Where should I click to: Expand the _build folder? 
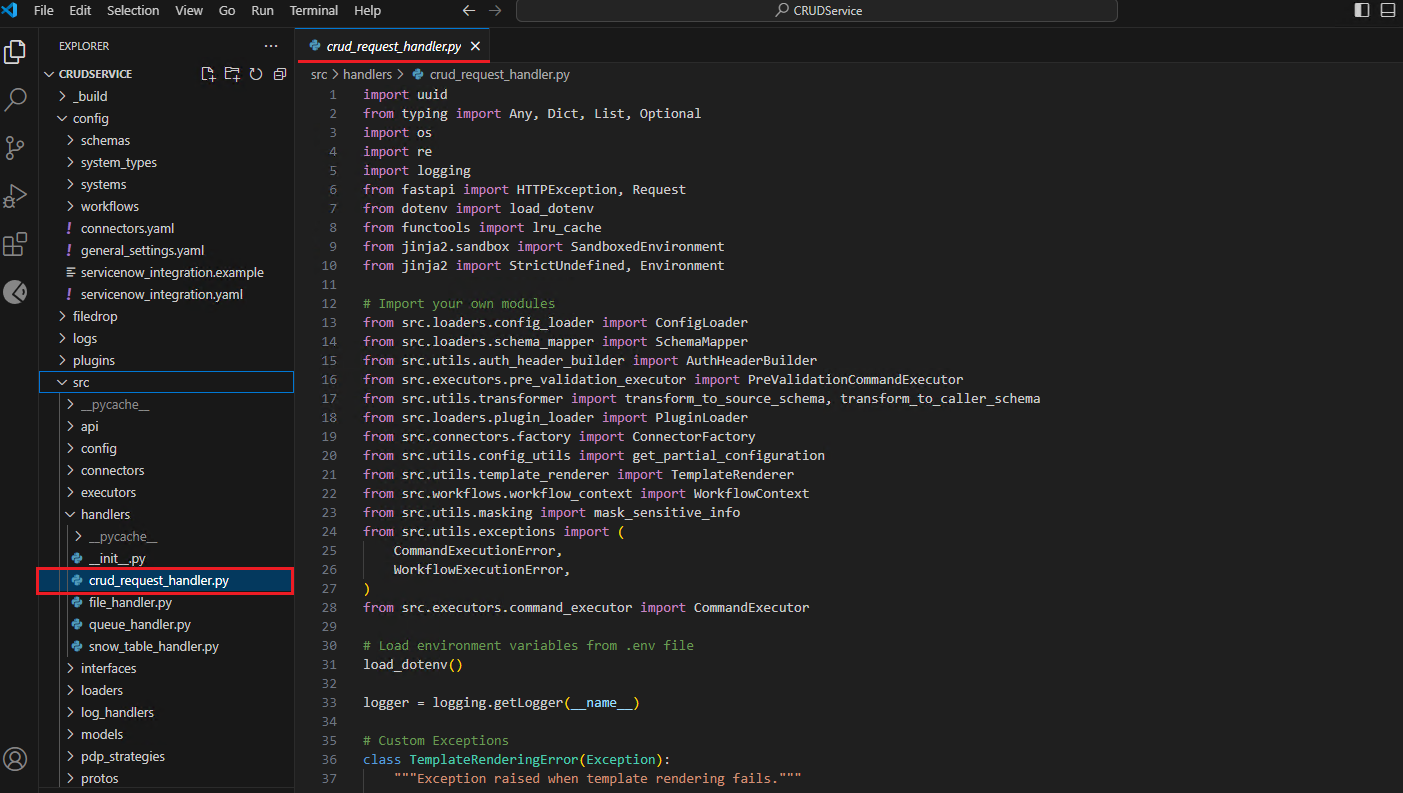point(166,96)
